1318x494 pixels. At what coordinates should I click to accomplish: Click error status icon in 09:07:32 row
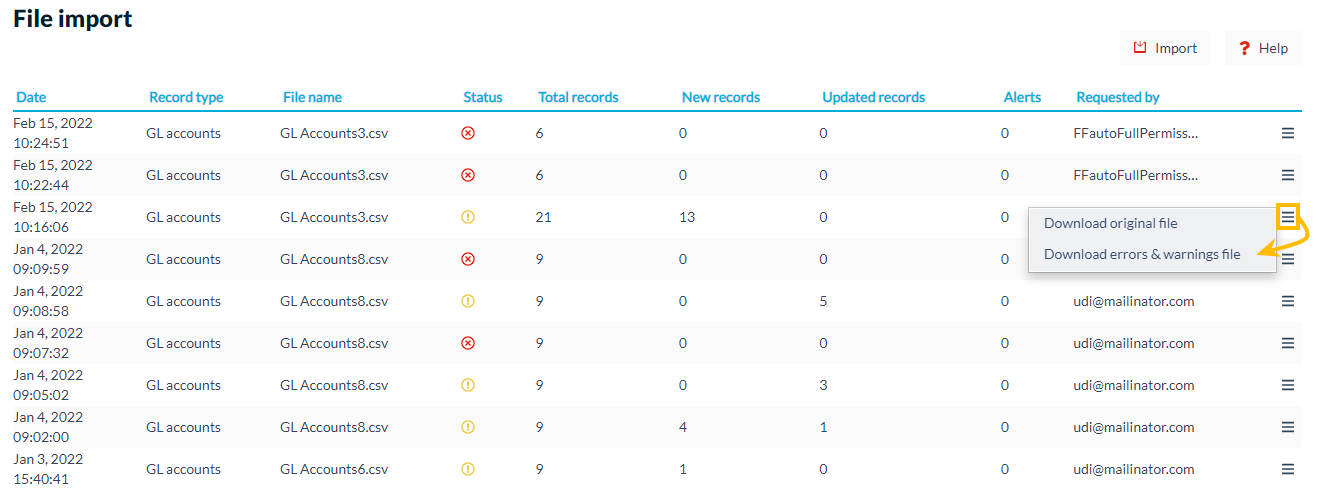point(468,343)
